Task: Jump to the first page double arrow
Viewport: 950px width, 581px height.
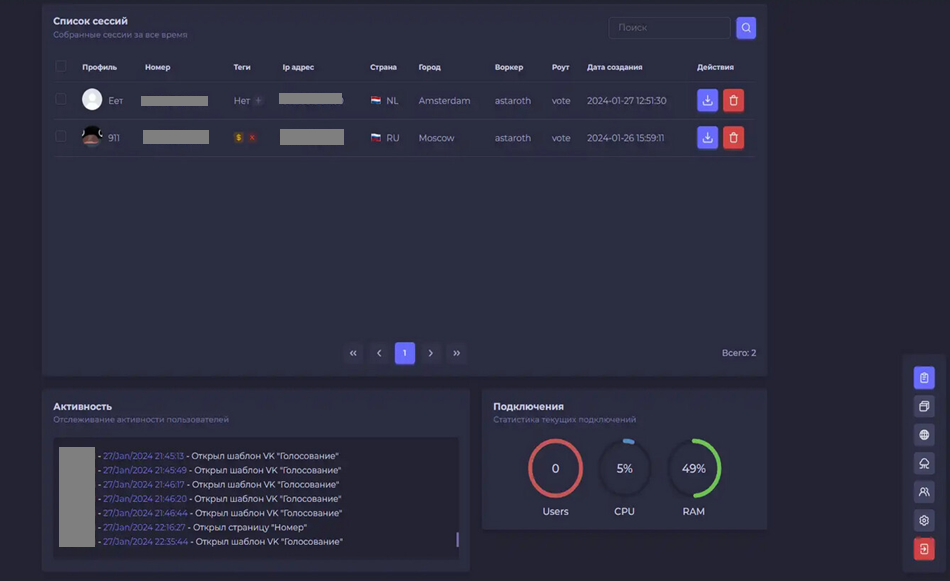Action: pos(353,353)
